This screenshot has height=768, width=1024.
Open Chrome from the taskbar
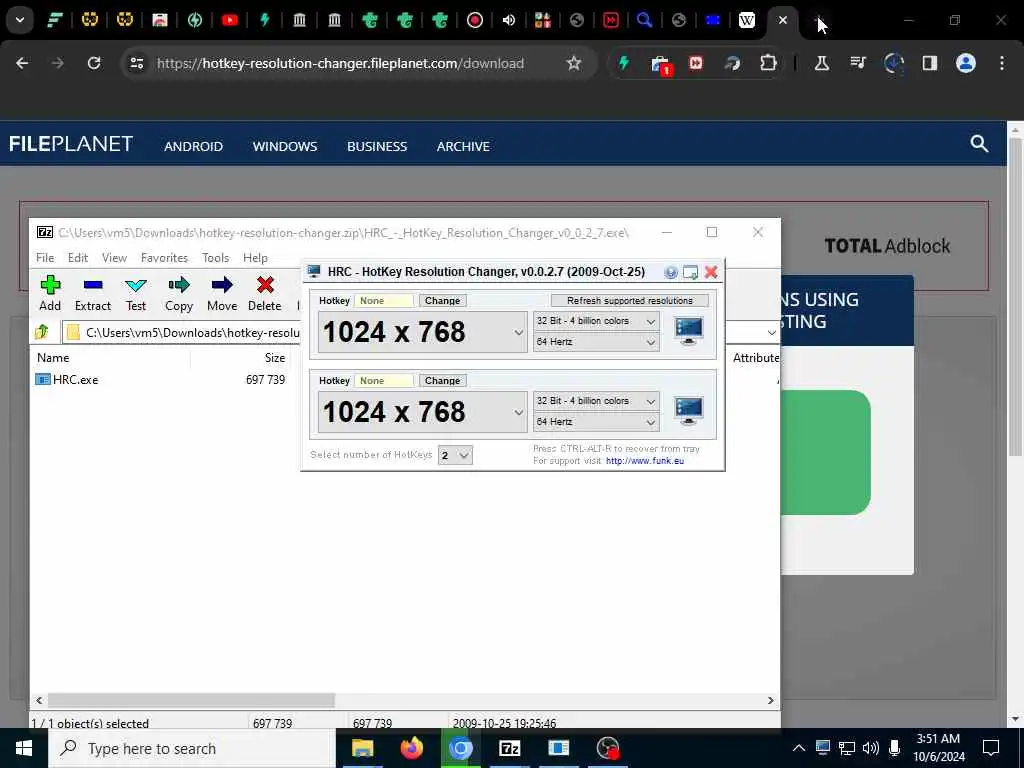tap(460, 748)
